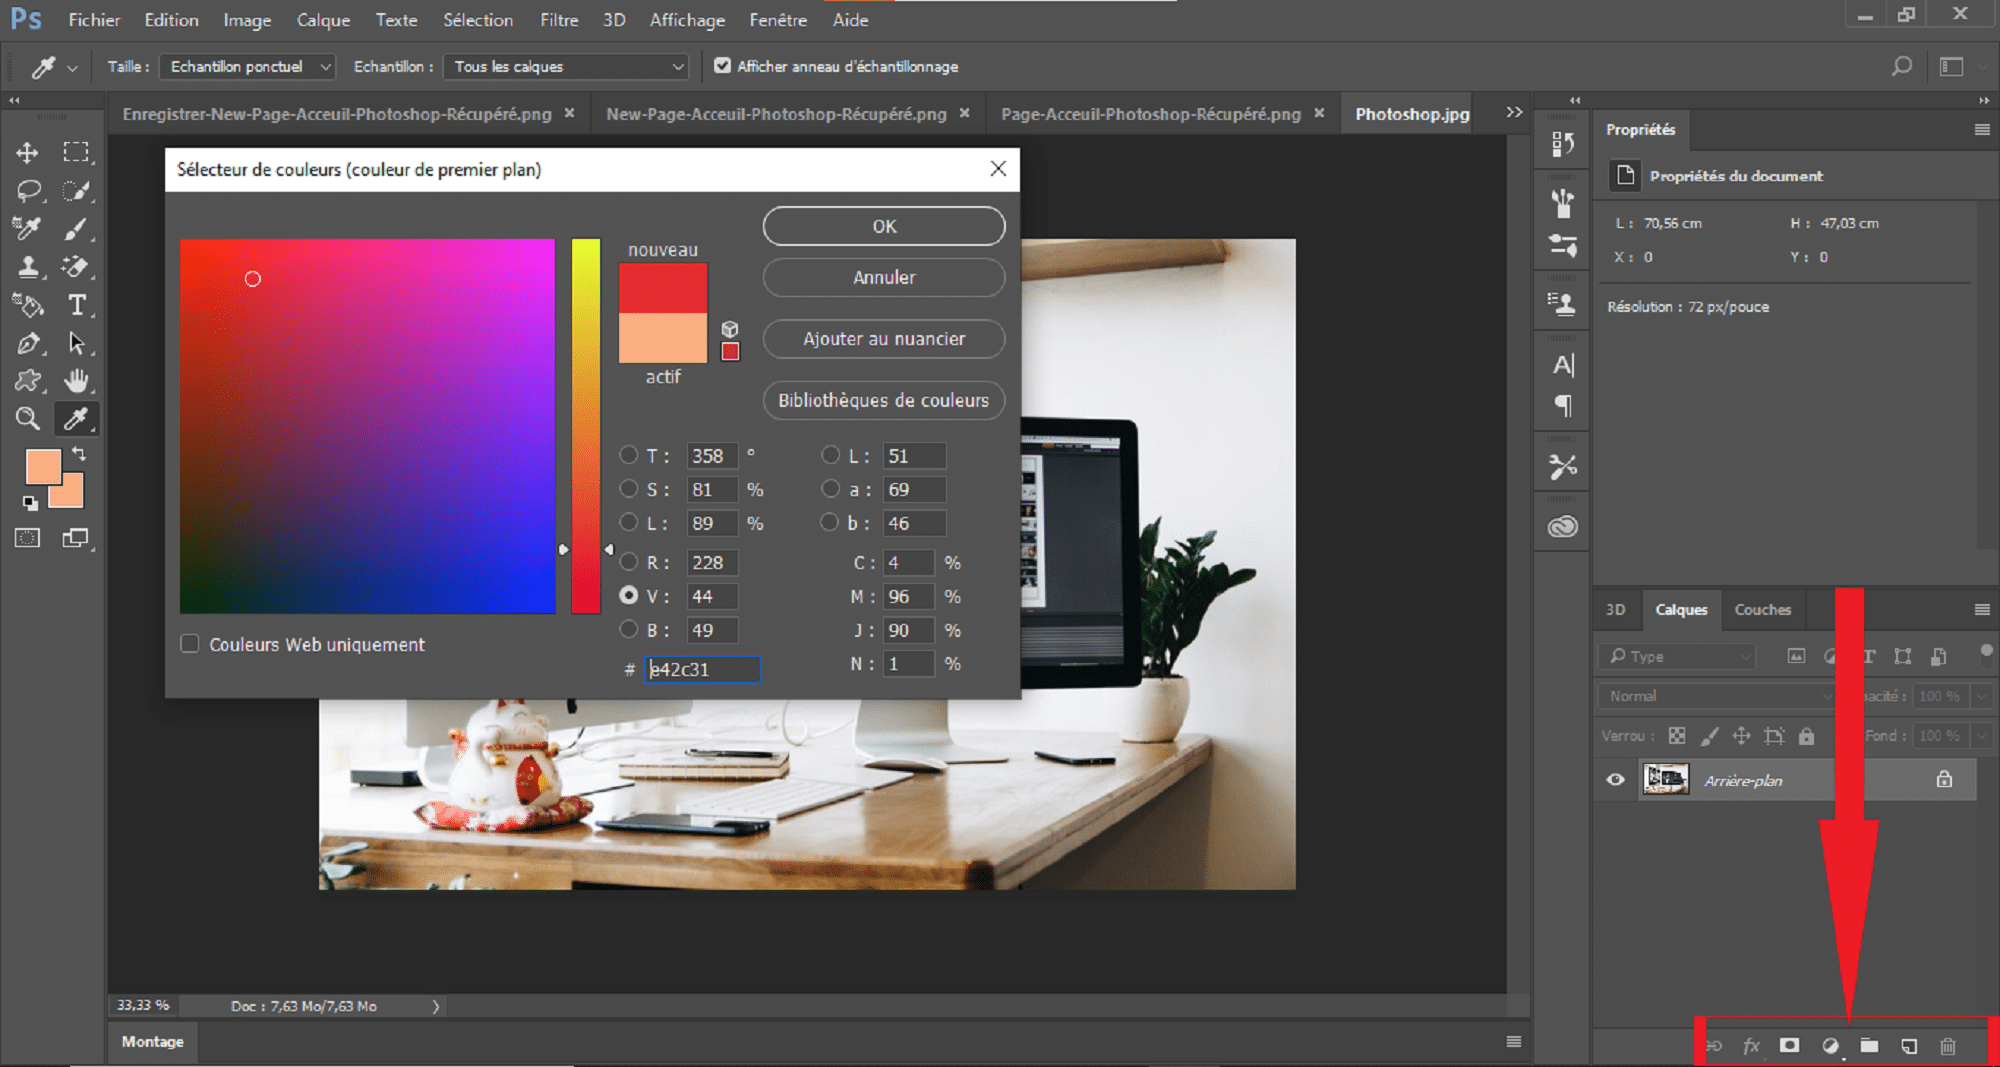Select the Clone Stamp tool

click(28, 267)
